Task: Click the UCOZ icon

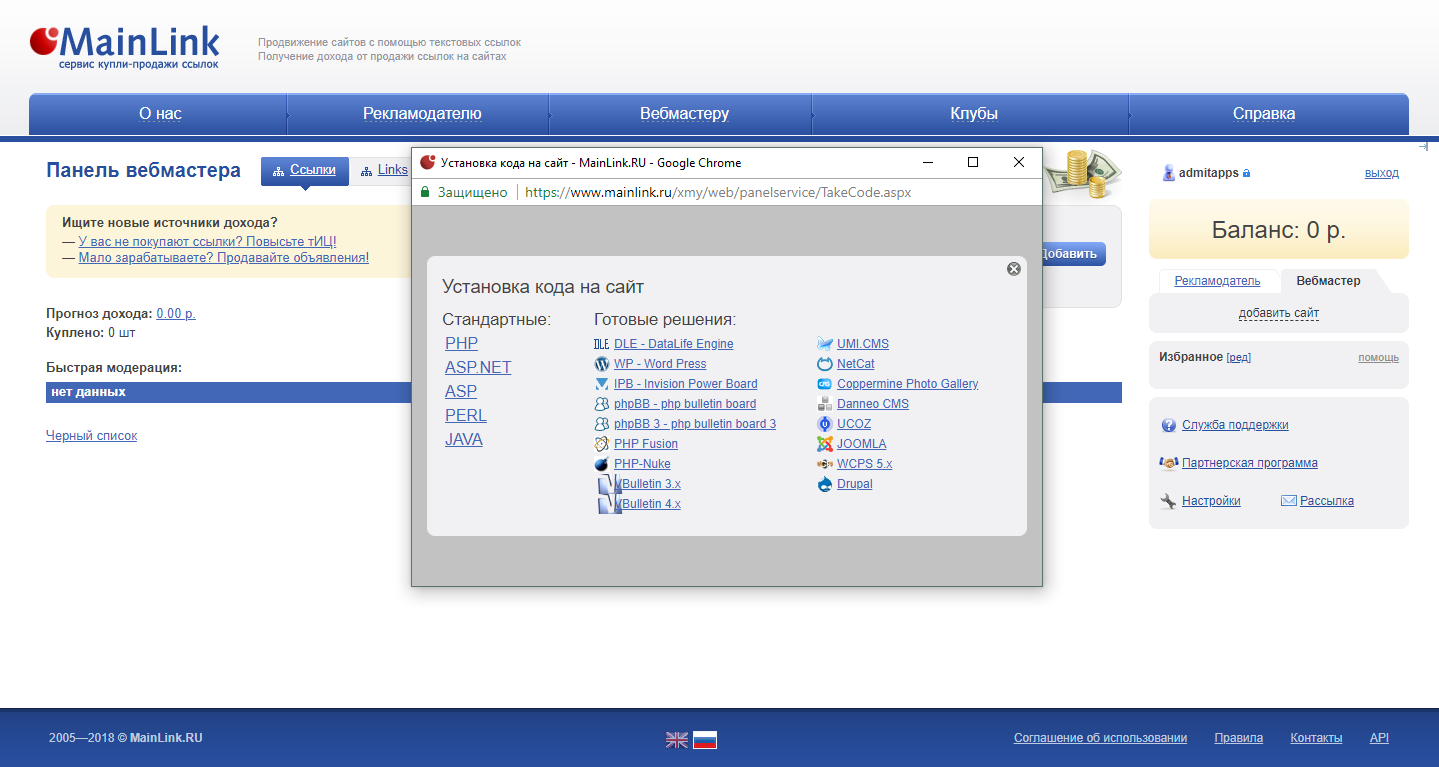Action: click(825, 424)
